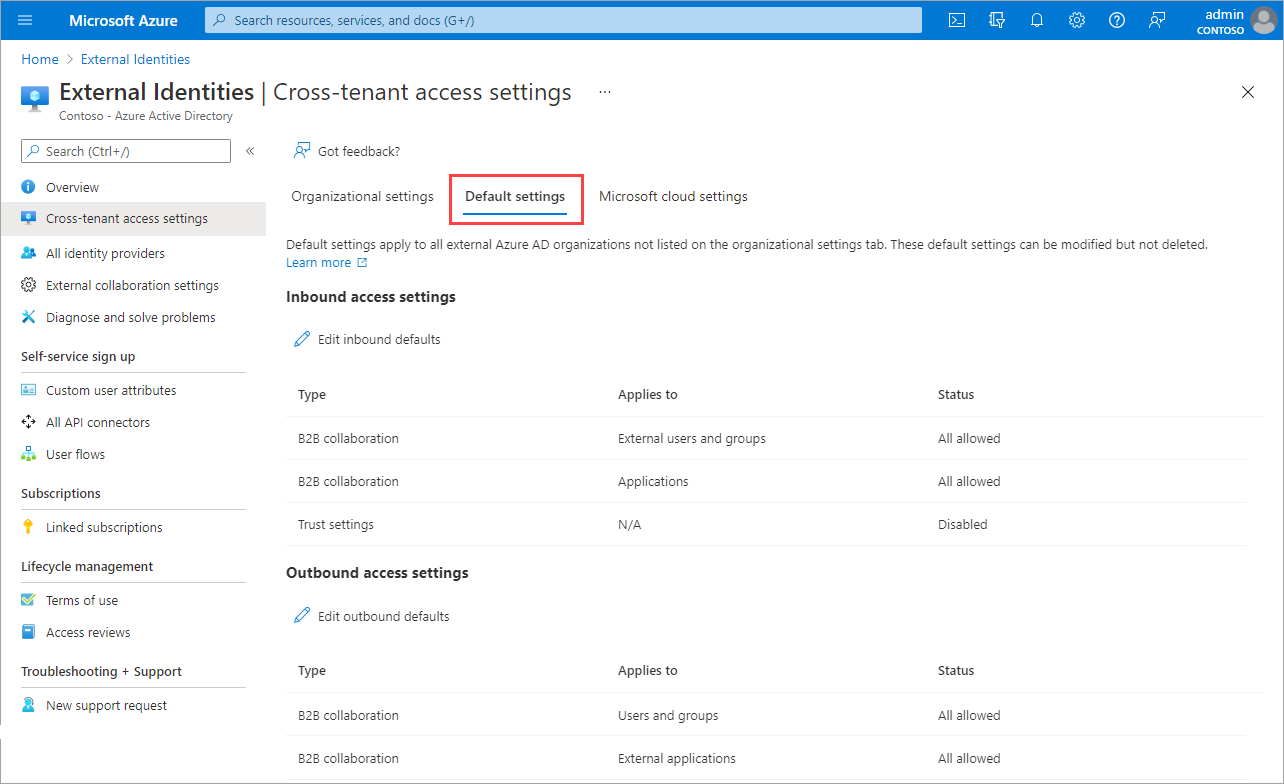Open the Learn more link
The height and width of the screenshot is (784, 1284).
(319, 262)
